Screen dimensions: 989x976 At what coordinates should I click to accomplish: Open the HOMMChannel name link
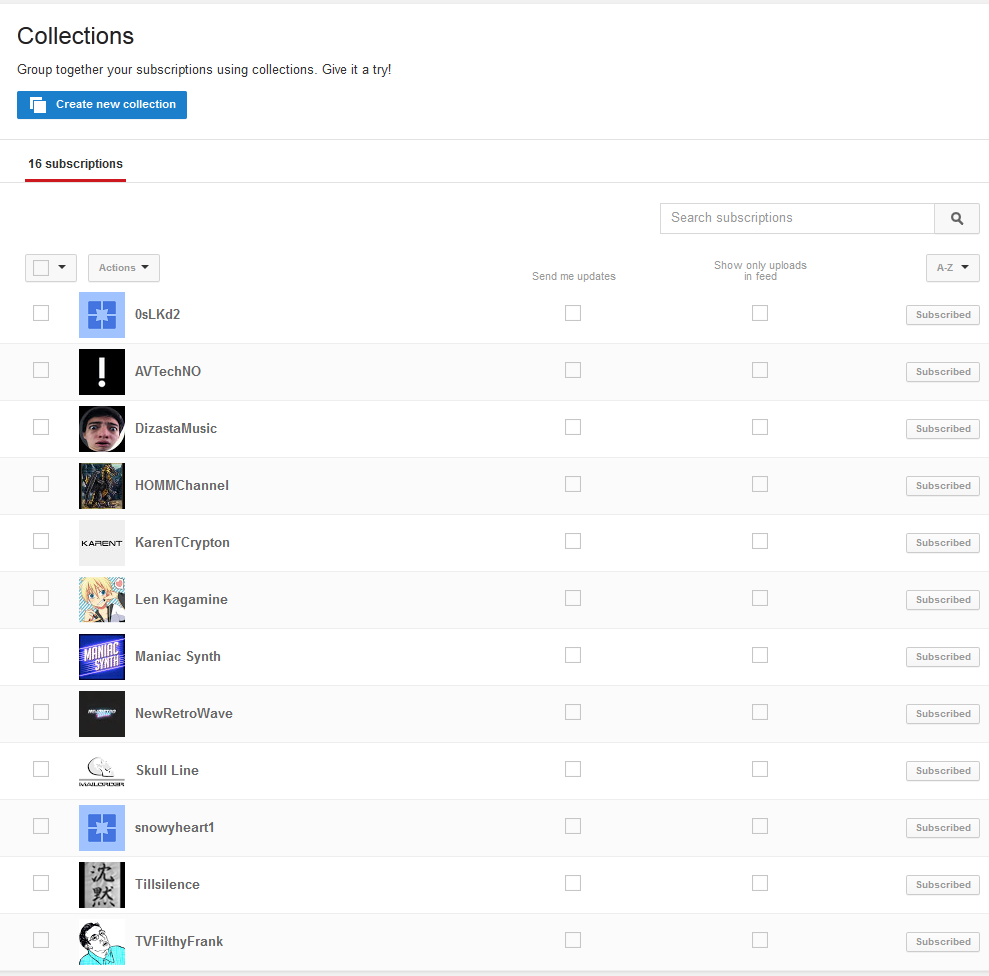tap(182, 486)
